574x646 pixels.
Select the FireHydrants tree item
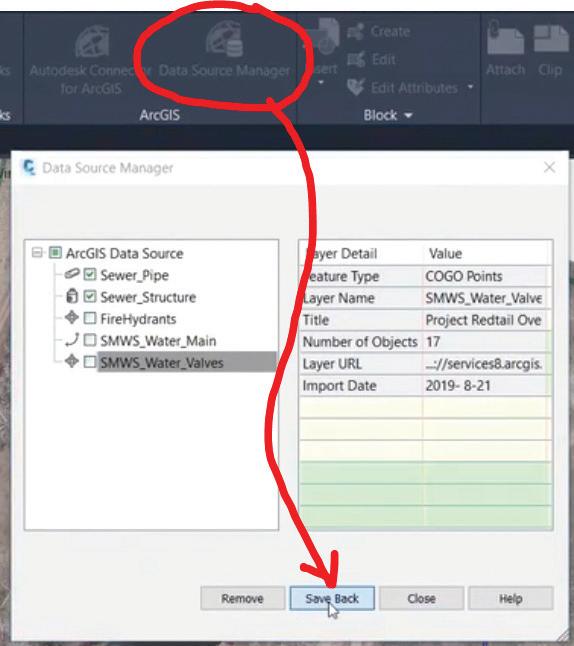click(138, 319)
